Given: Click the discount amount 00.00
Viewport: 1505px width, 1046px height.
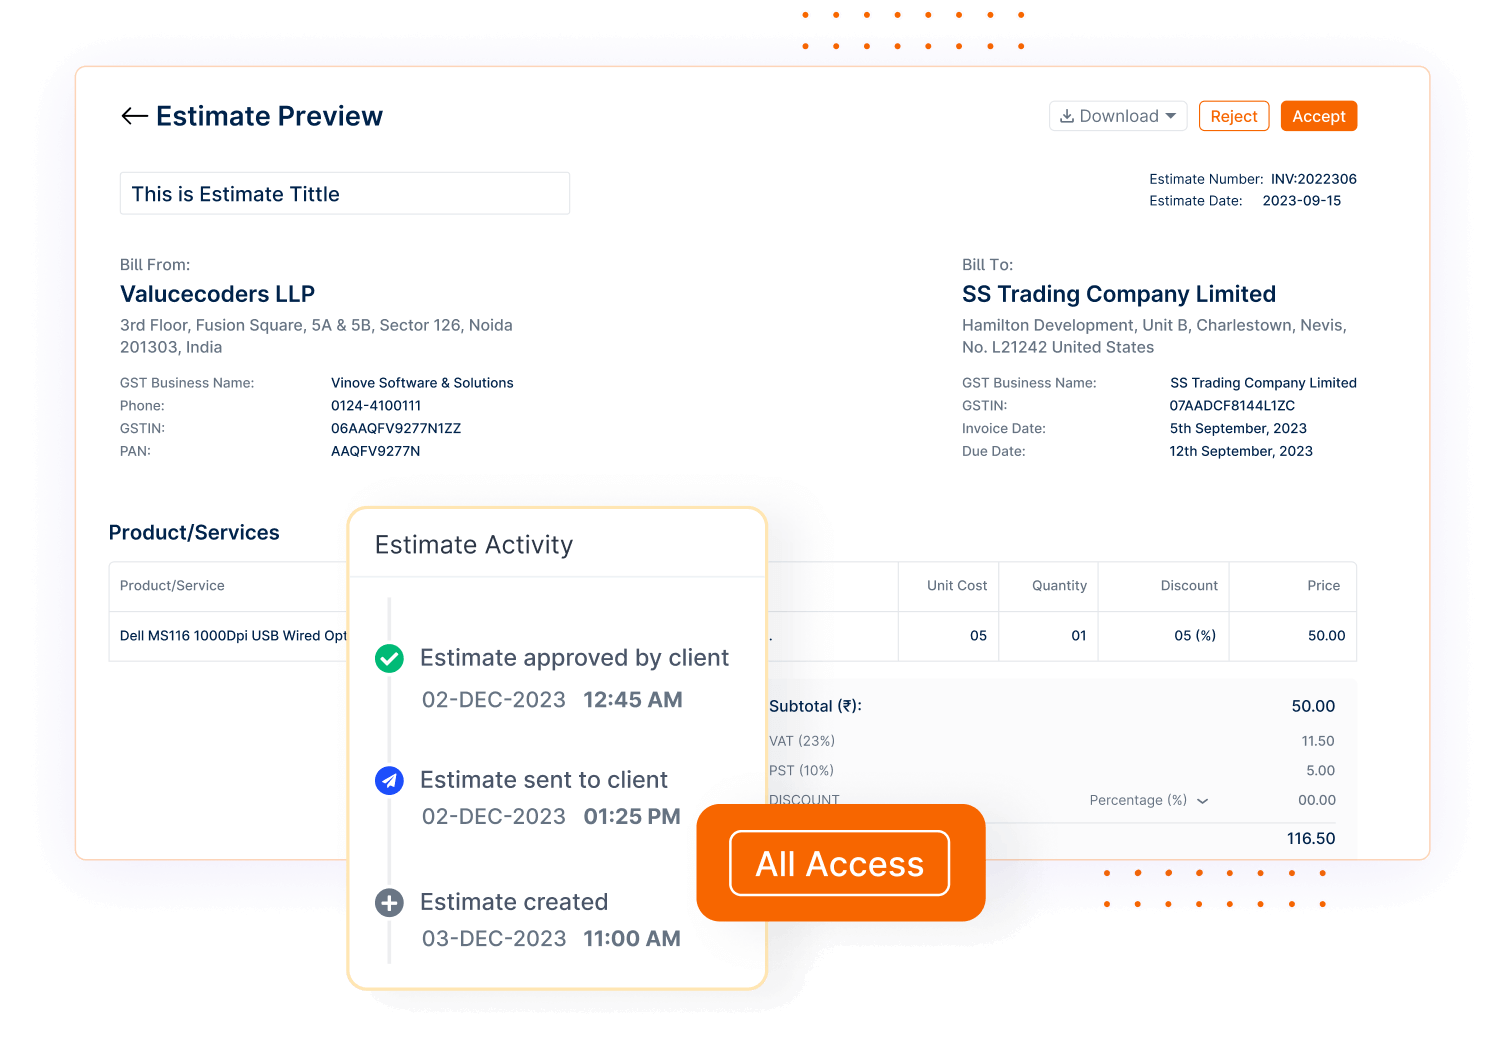Looking at the screenshot, I should pyautogui.click(x=1317, y=800).
